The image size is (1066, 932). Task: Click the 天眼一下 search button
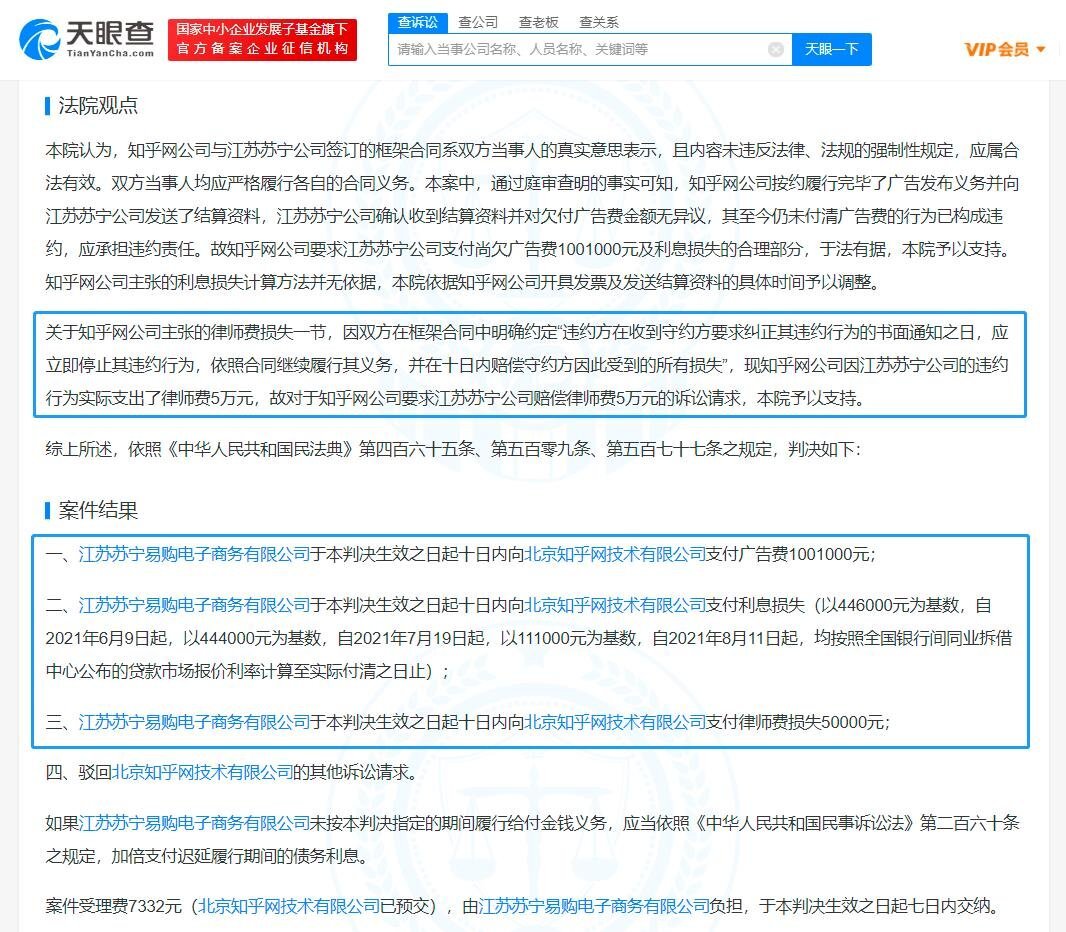pyautogui.click(x=831, y=50)
